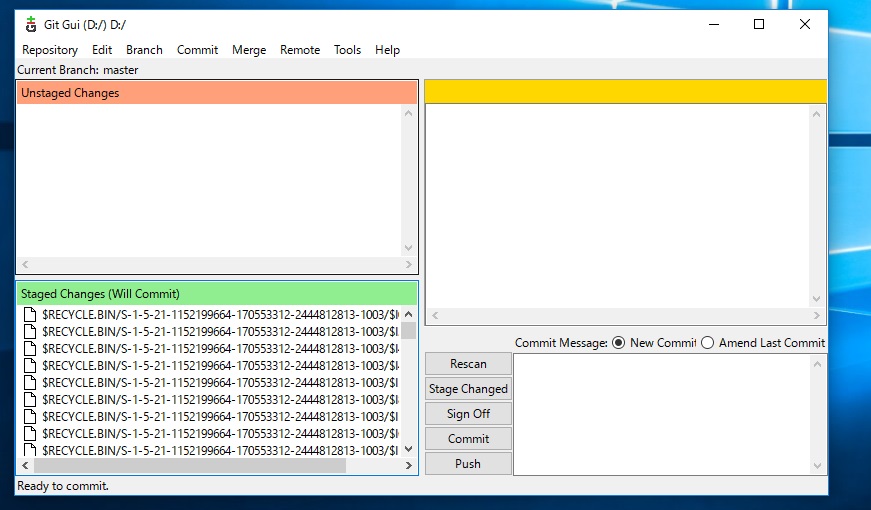Image resolution: width=871 pixels, height=510 pixels.
Task: Click the 'Ready to commit.' status bar text
Action: tap(63, 486)
